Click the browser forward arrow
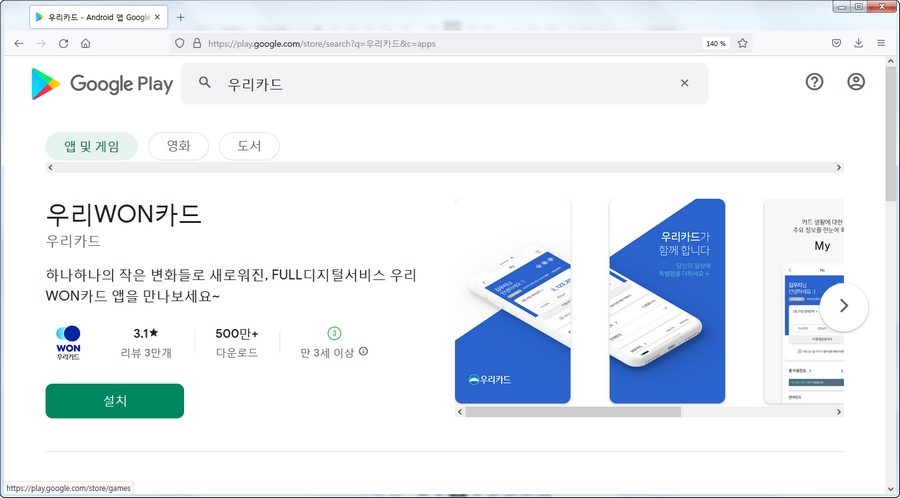Screen dimensions: 900x498 (x=41, y=44)
